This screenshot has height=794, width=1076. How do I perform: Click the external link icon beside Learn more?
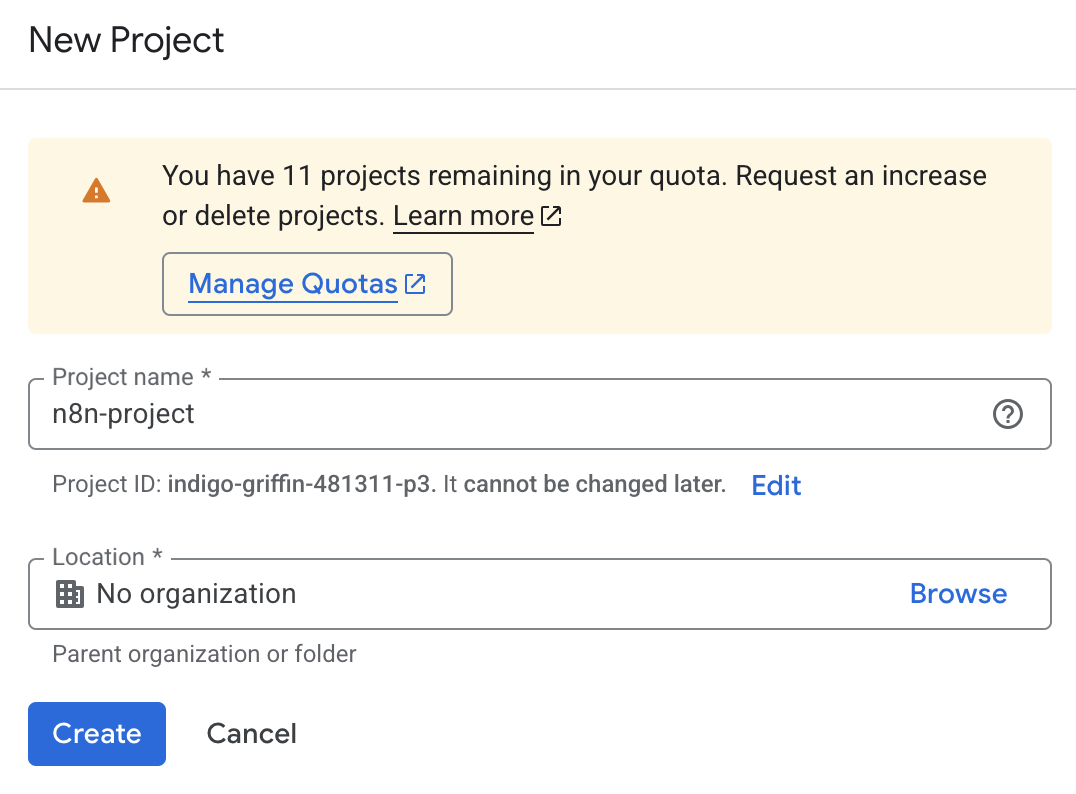point(551,215)
